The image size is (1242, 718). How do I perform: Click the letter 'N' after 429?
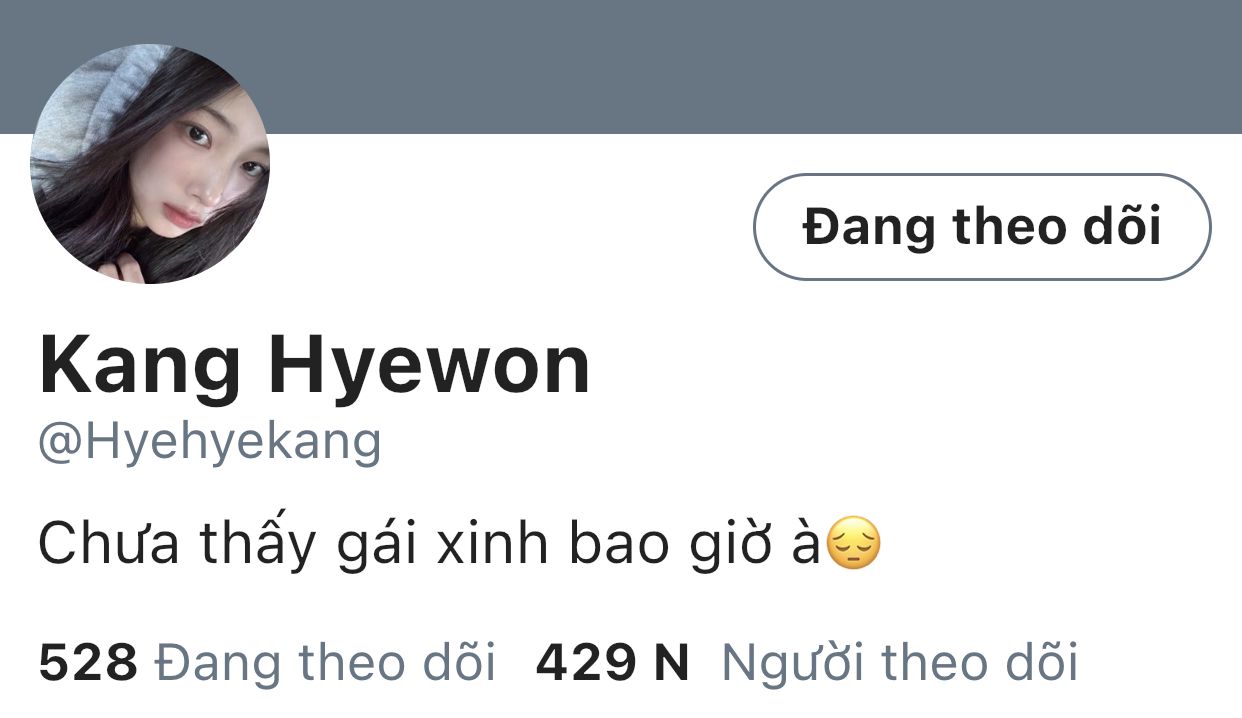tap(672, 663)
